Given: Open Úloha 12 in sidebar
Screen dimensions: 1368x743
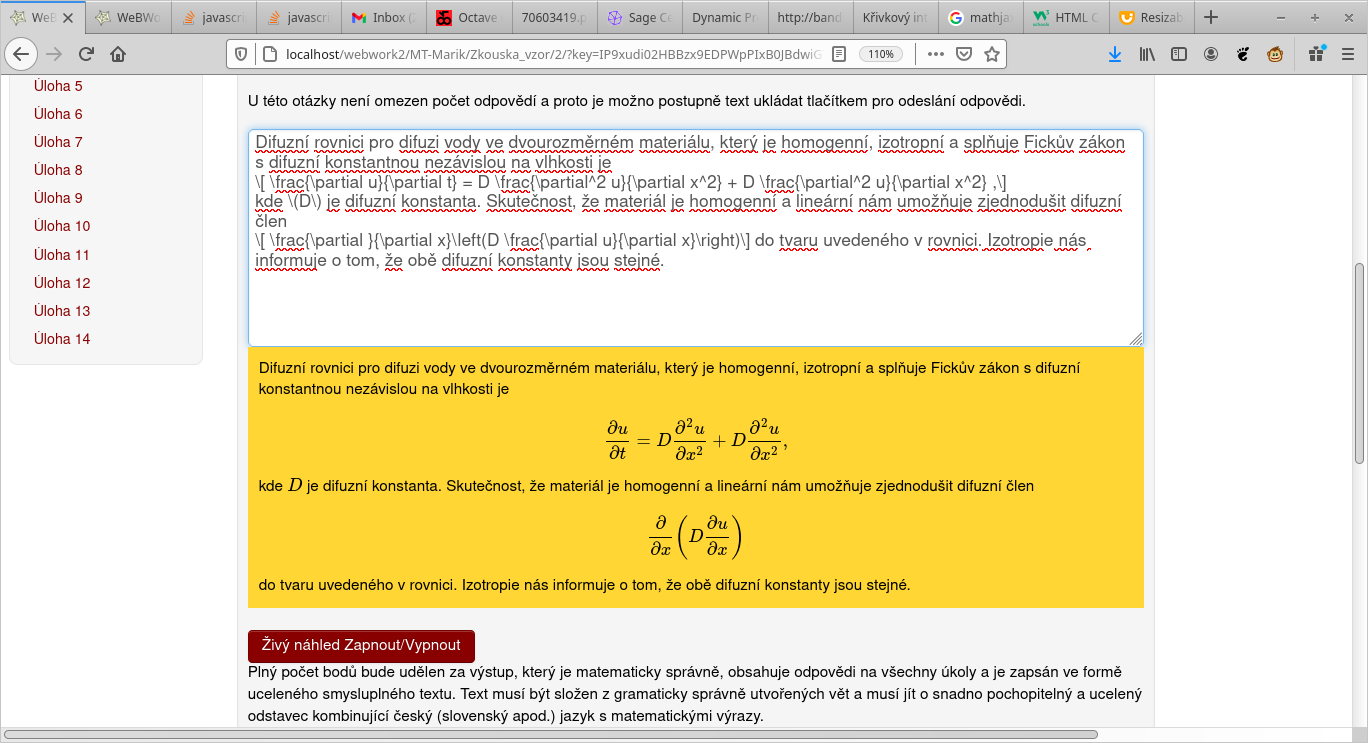Looking at the screenshot, I should point(62,283).
